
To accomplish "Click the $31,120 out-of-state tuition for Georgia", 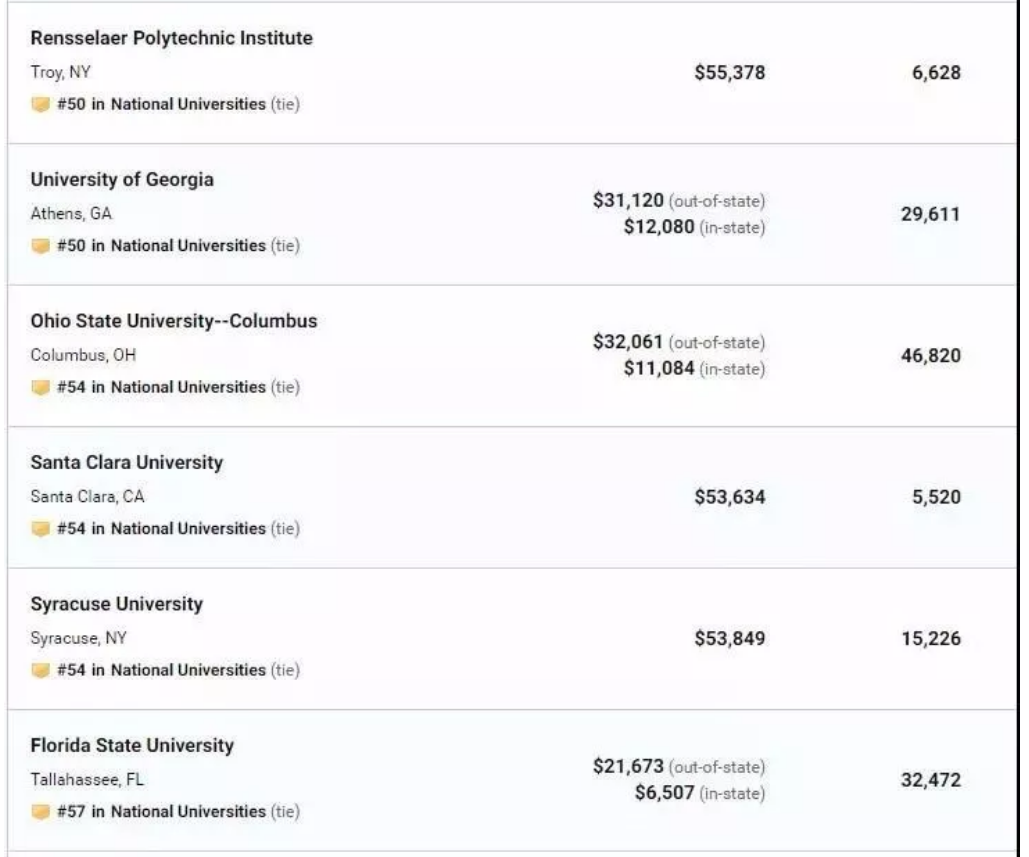I will 627,202.
